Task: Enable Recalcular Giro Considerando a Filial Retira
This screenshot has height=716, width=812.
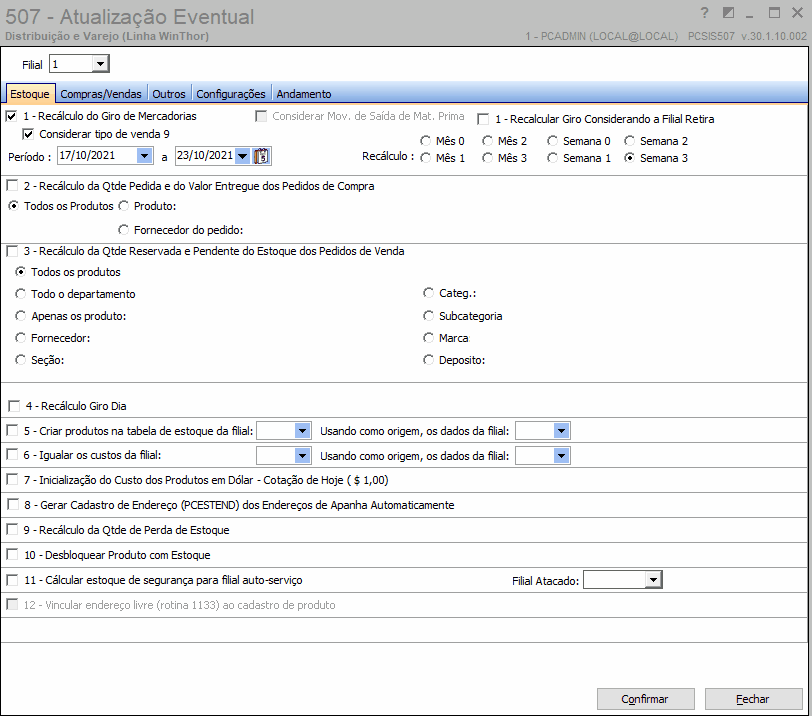Action: coord(483,119)
